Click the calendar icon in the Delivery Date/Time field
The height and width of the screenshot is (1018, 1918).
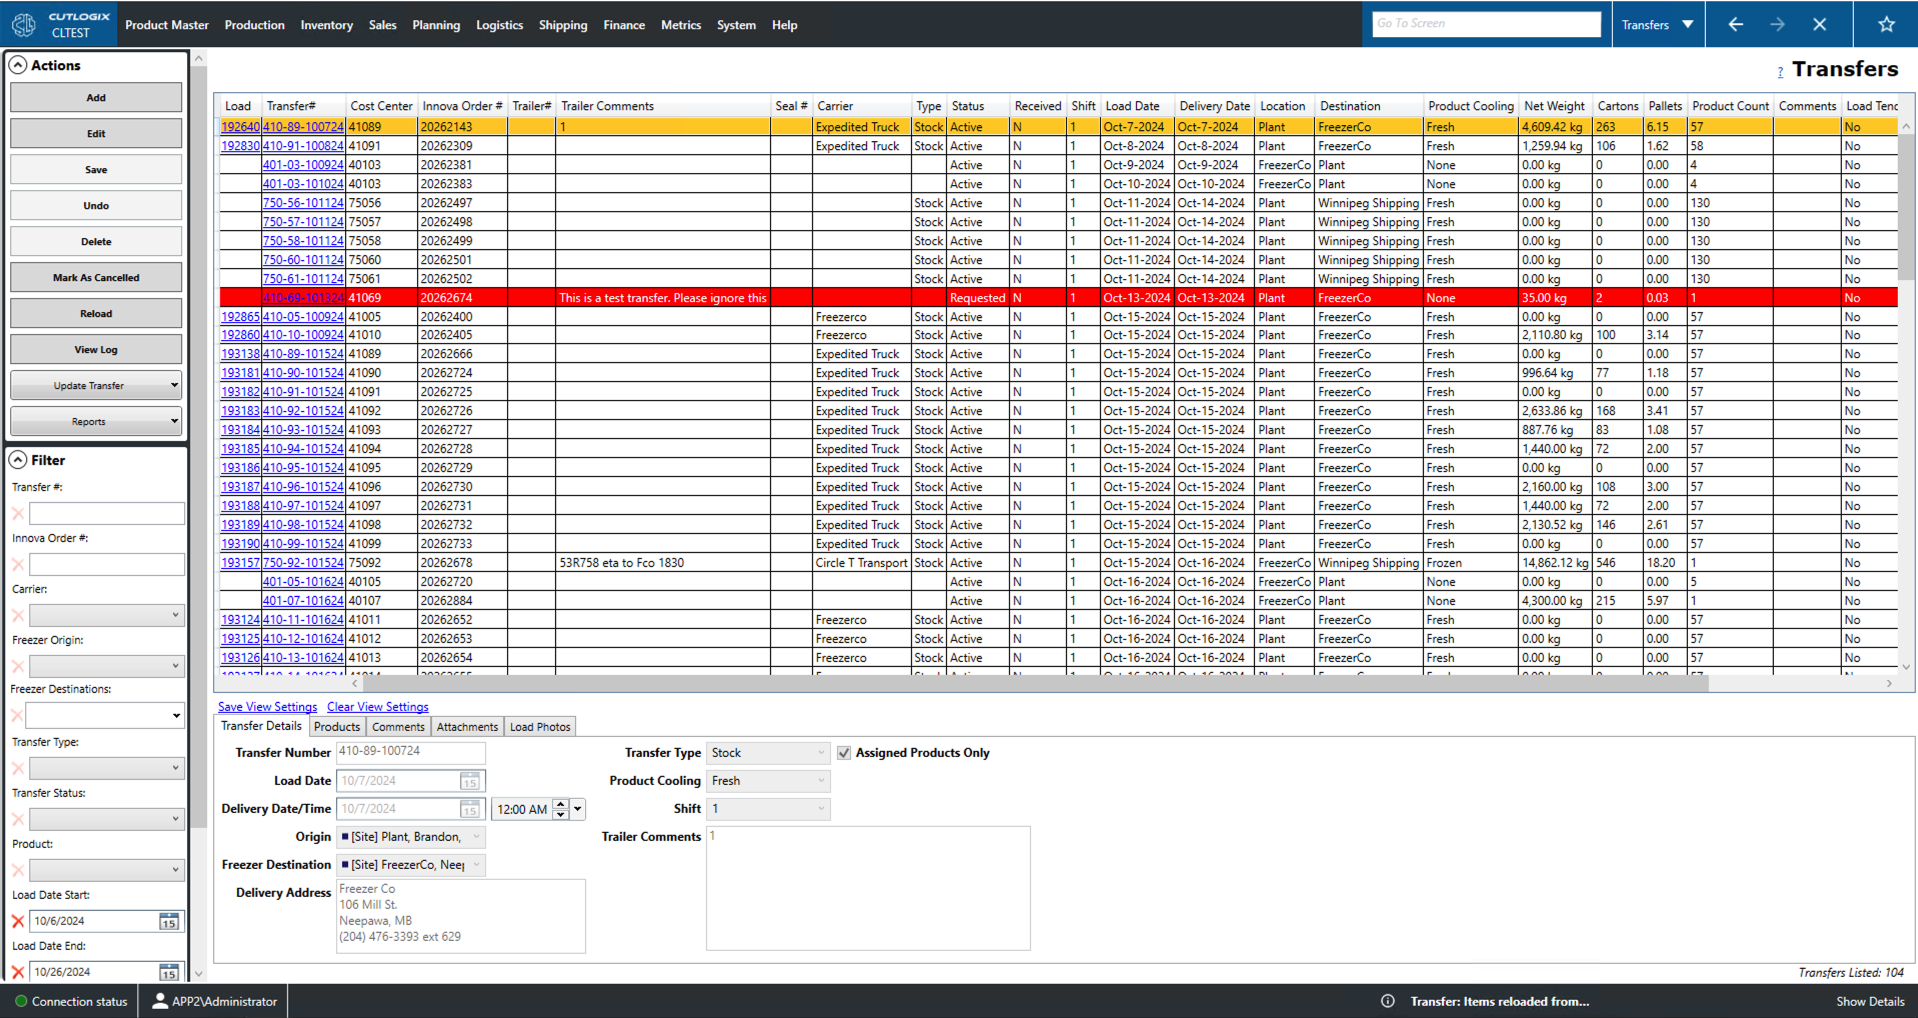(x=468, y=809)
